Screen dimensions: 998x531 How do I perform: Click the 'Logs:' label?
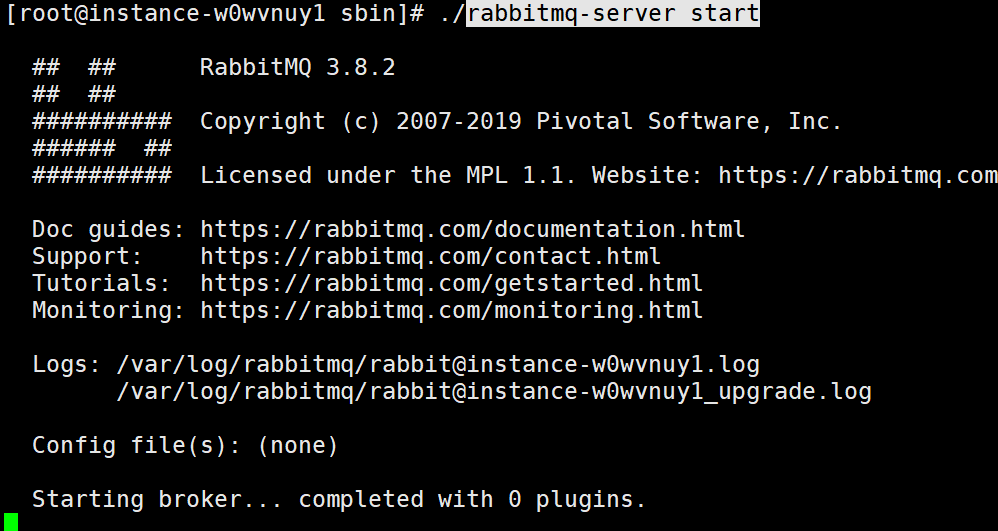coord(66,364)
